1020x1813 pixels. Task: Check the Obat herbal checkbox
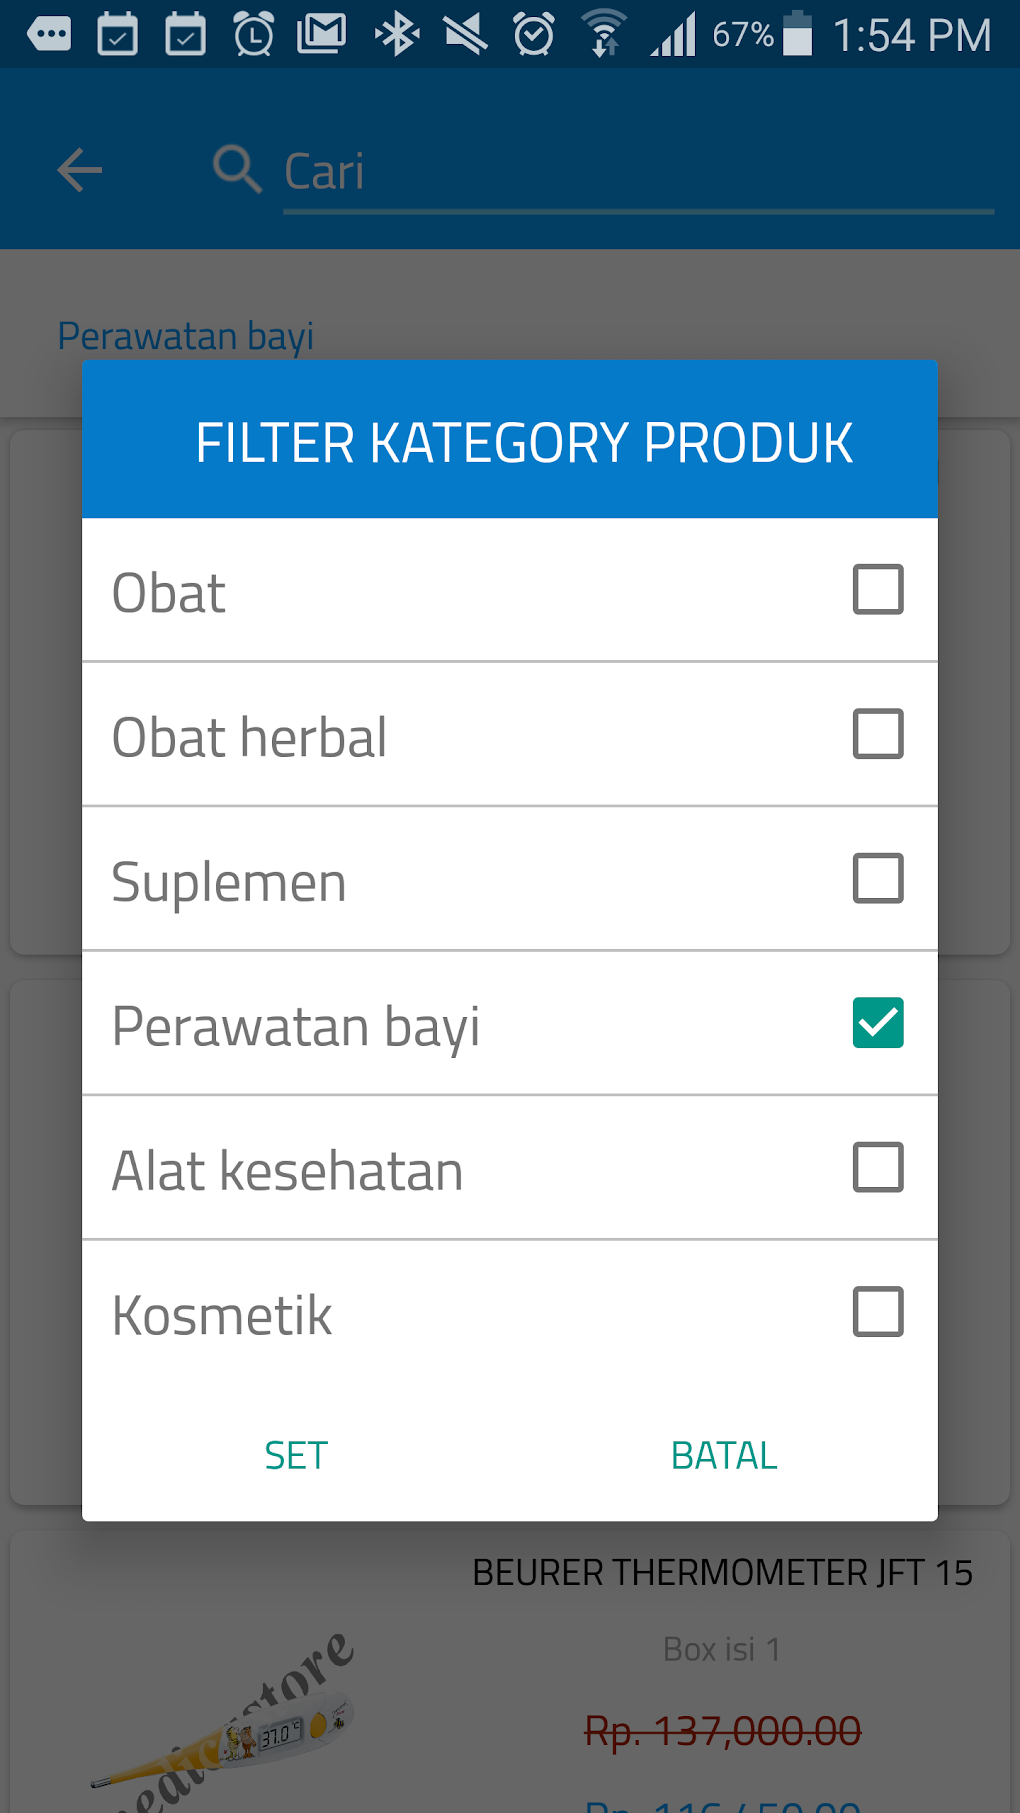coord(877,735)
